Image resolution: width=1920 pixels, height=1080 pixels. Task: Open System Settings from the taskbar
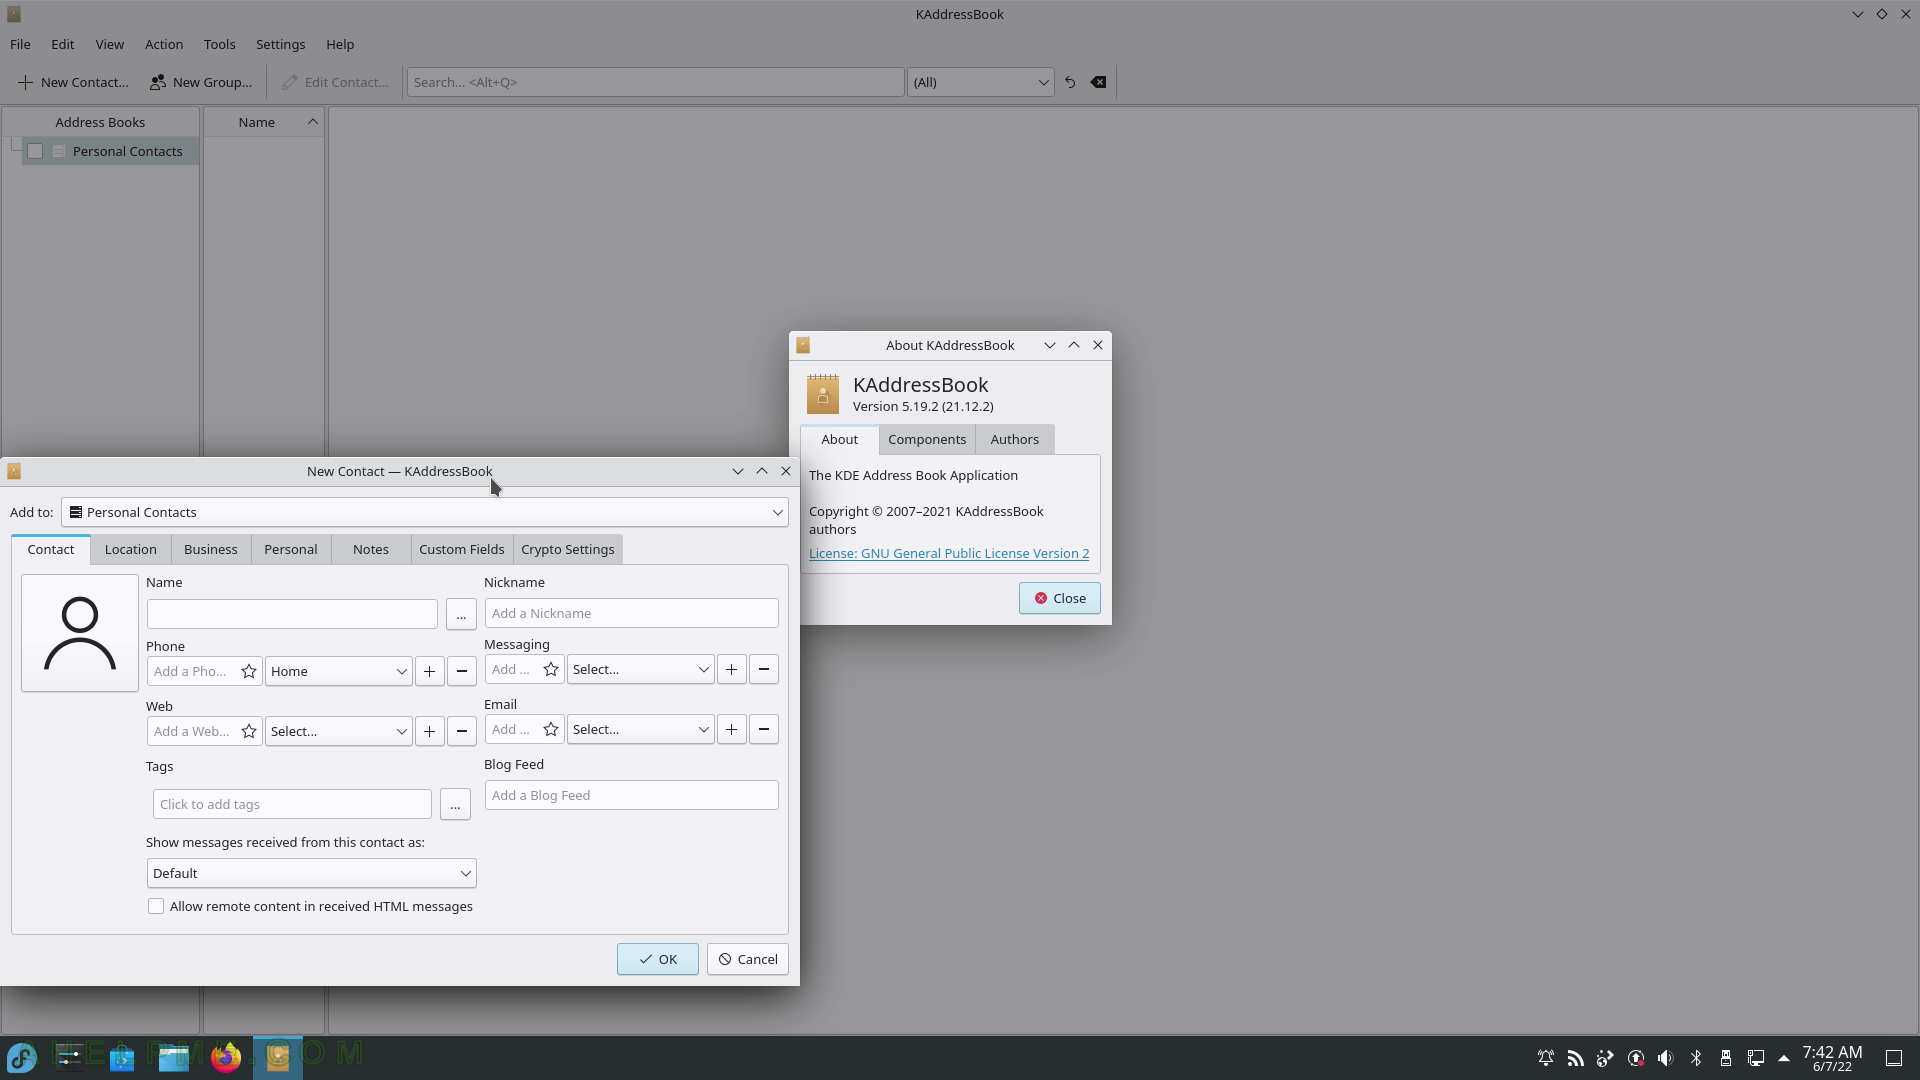tap(70, 1057)
